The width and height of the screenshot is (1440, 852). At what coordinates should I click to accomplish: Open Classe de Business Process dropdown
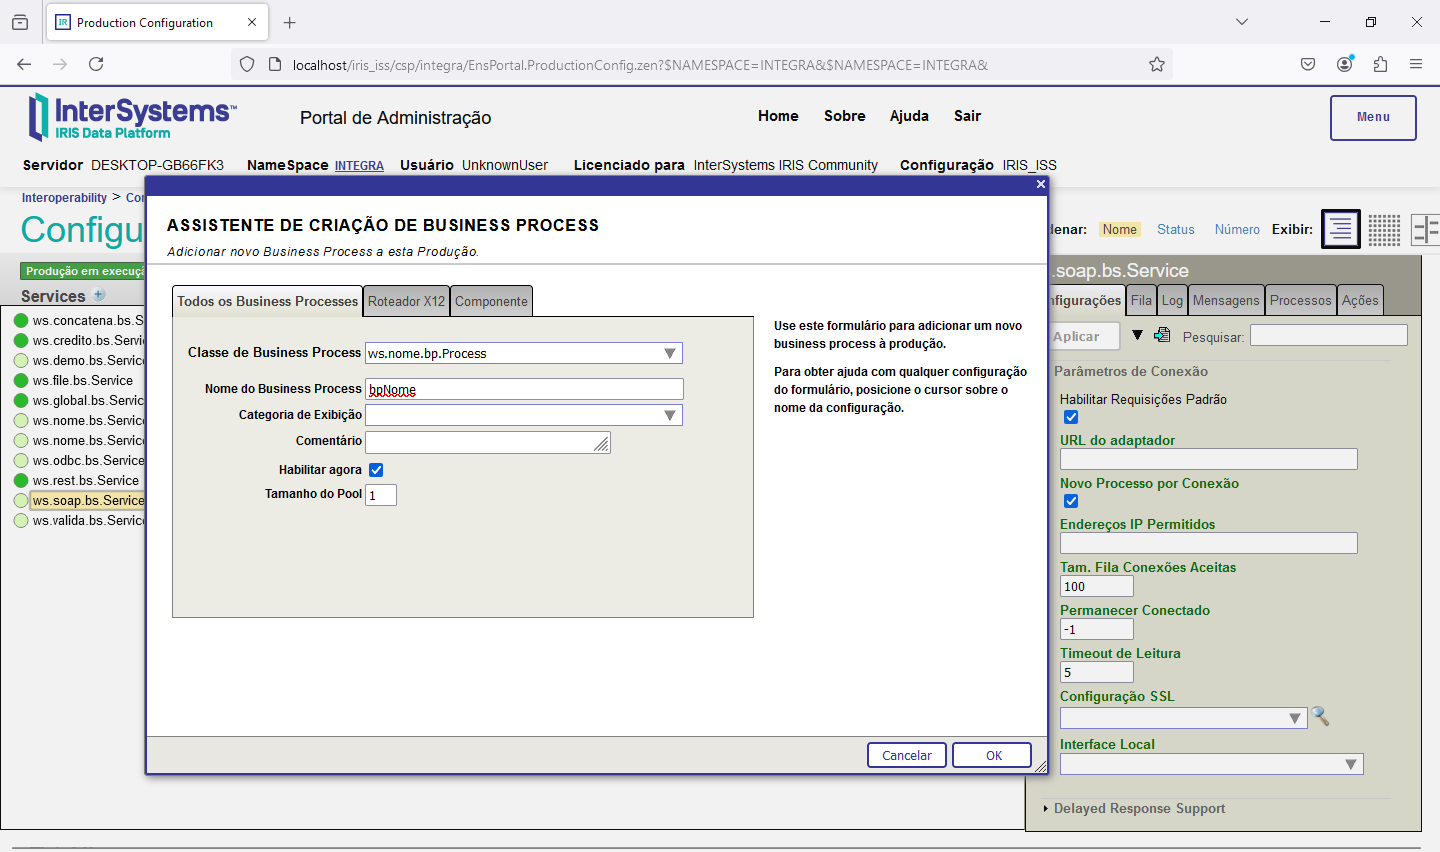(670, 353)
